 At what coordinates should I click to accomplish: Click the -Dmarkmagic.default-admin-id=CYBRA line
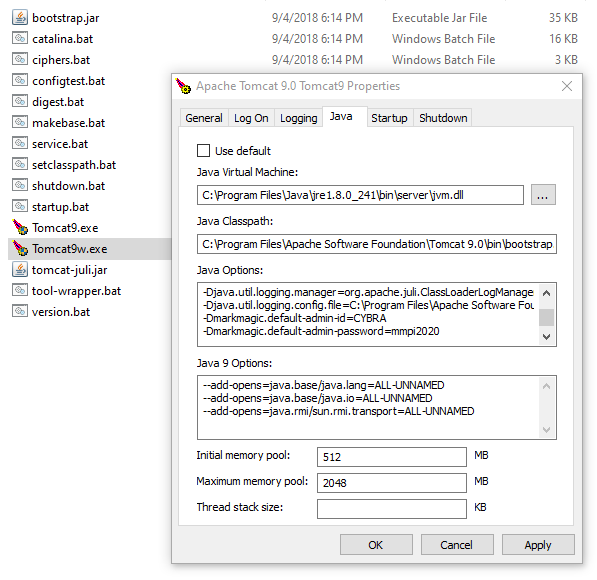294,318
